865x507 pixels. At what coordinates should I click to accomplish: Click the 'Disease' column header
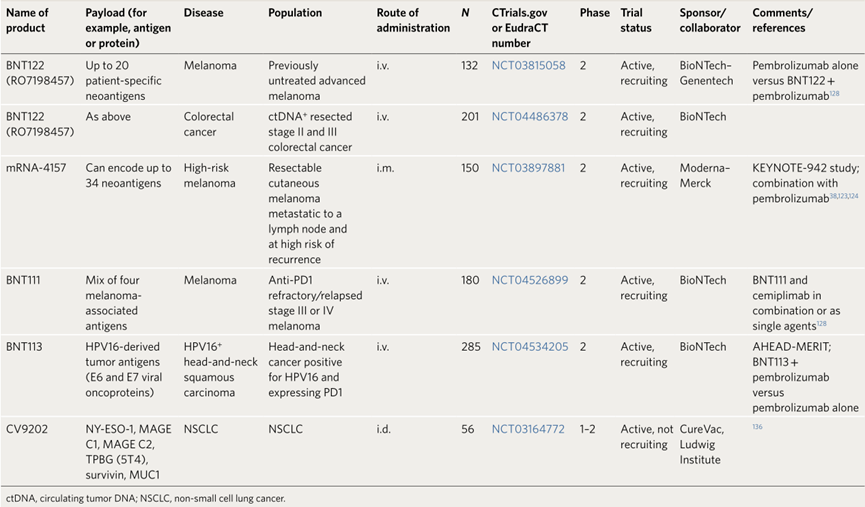pos(204,13)
